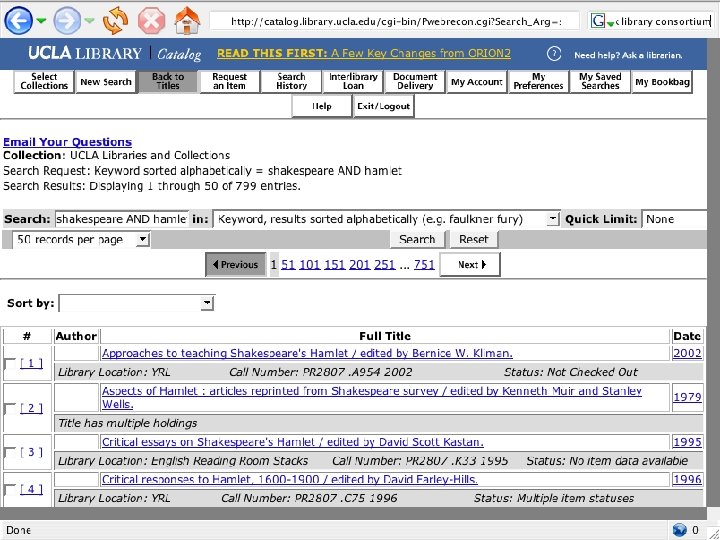This screenshot has height=540, width=720.
Task: Open record number link [ 2 ]
Action: coord(31,408)
